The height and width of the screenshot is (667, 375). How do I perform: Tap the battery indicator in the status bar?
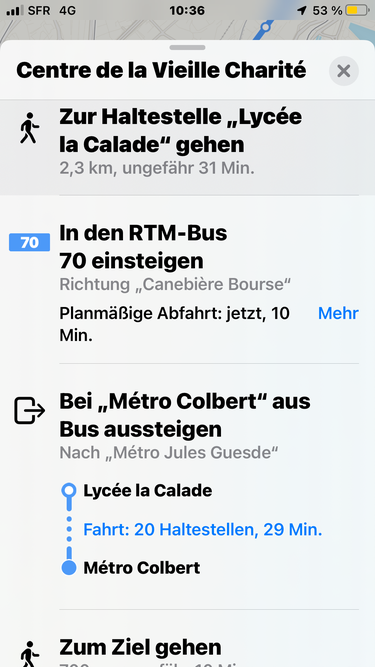(357, 11)
